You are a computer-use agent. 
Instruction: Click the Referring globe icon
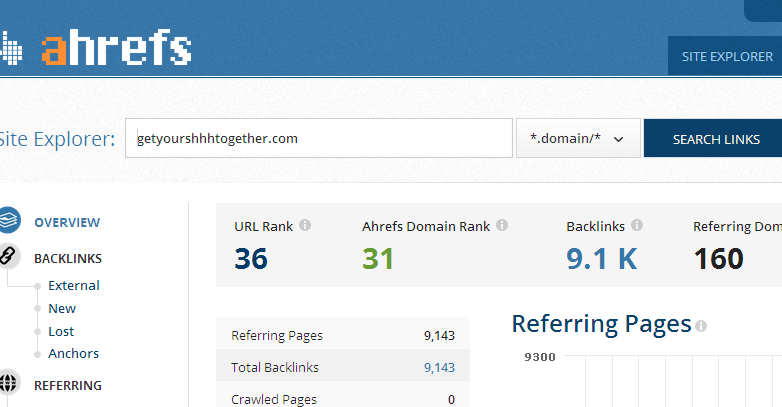[8, 383]
